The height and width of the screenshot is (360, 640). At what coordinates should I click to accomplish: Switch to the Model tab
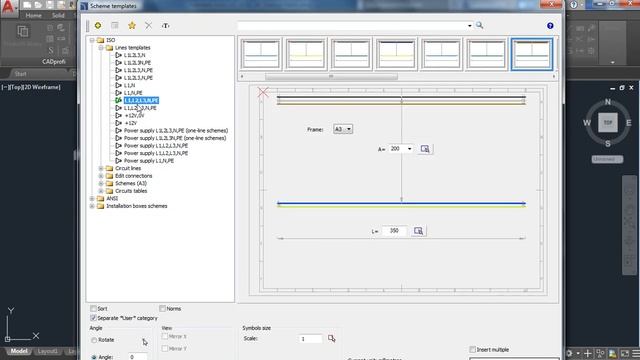point(19,351)
